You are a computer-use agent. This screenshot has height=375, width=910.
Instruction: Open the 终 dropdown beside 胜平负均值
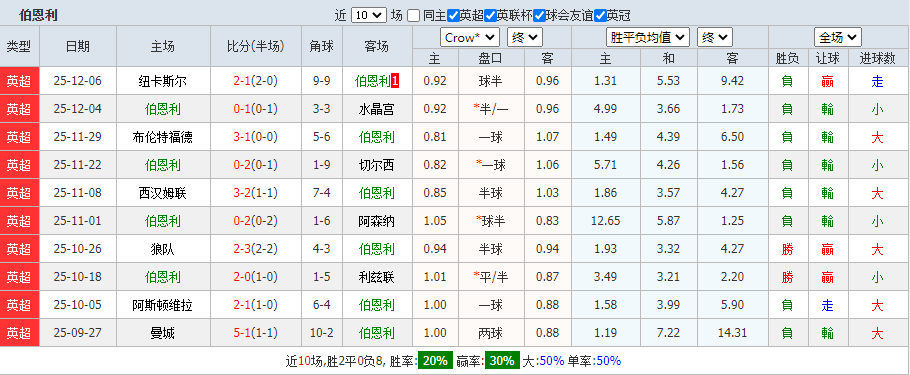pyautogui.click(x=714, y=38)
